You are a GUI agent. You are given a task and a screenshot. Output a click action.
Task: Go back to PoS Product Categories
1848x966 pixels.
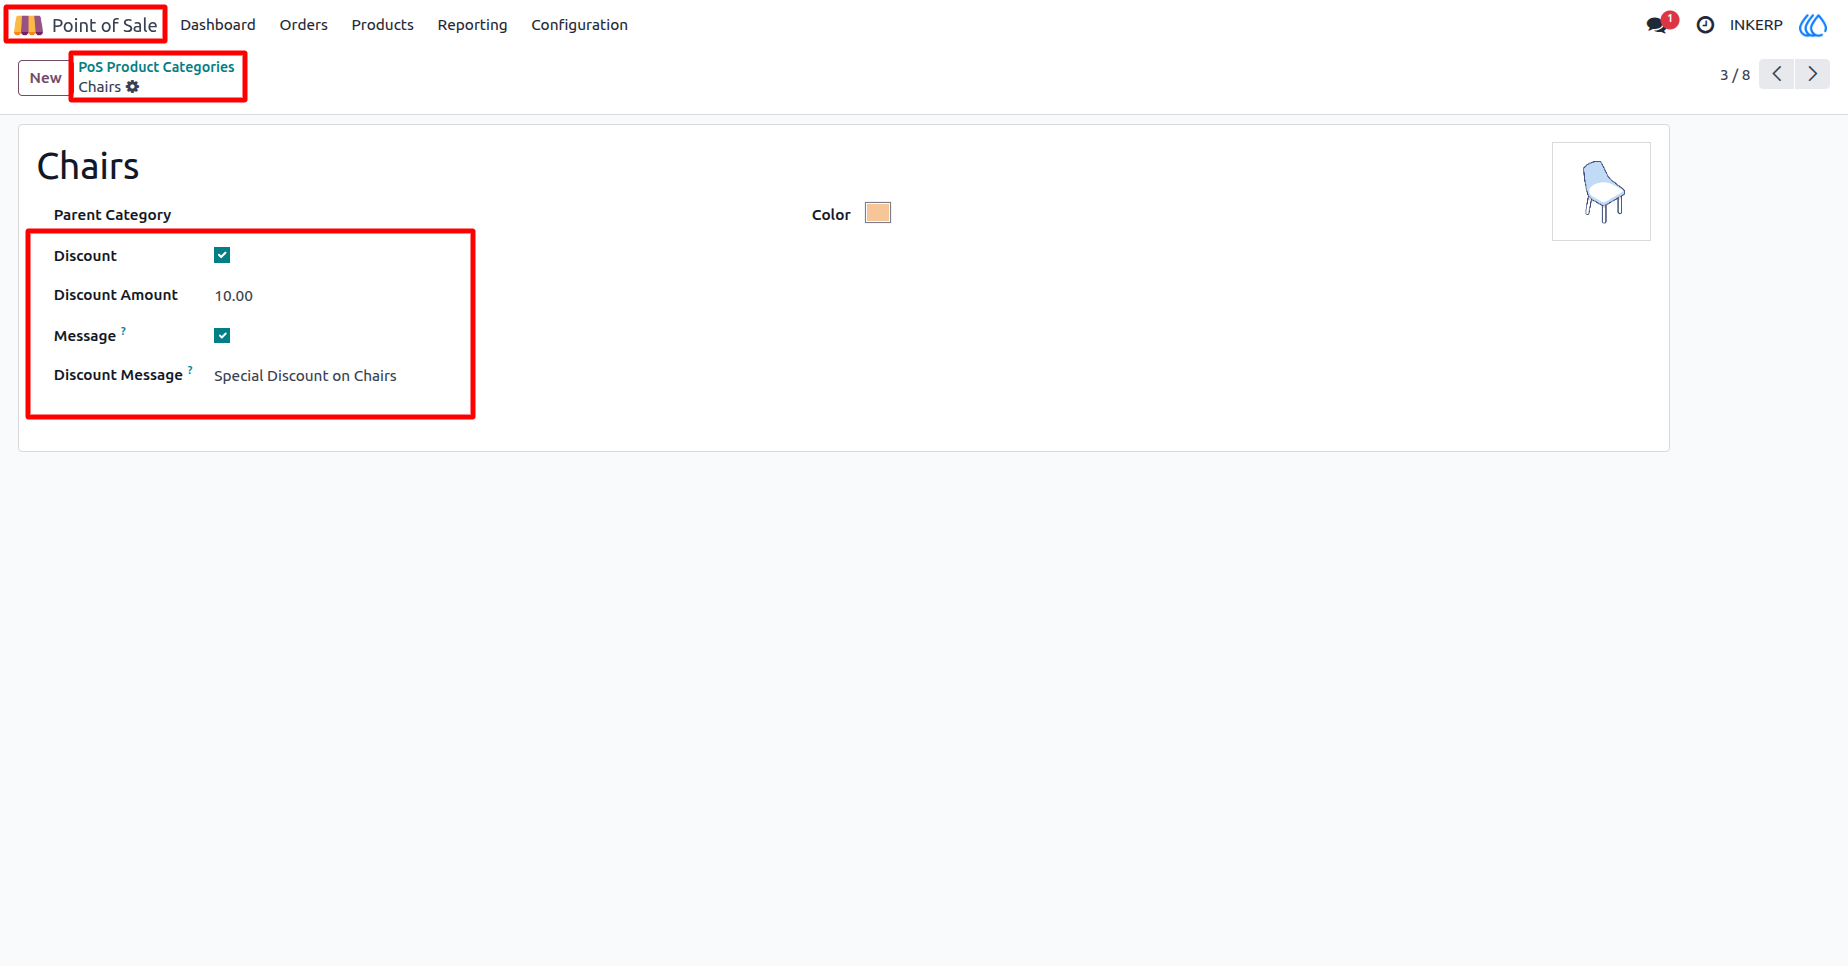pos(156,67)
